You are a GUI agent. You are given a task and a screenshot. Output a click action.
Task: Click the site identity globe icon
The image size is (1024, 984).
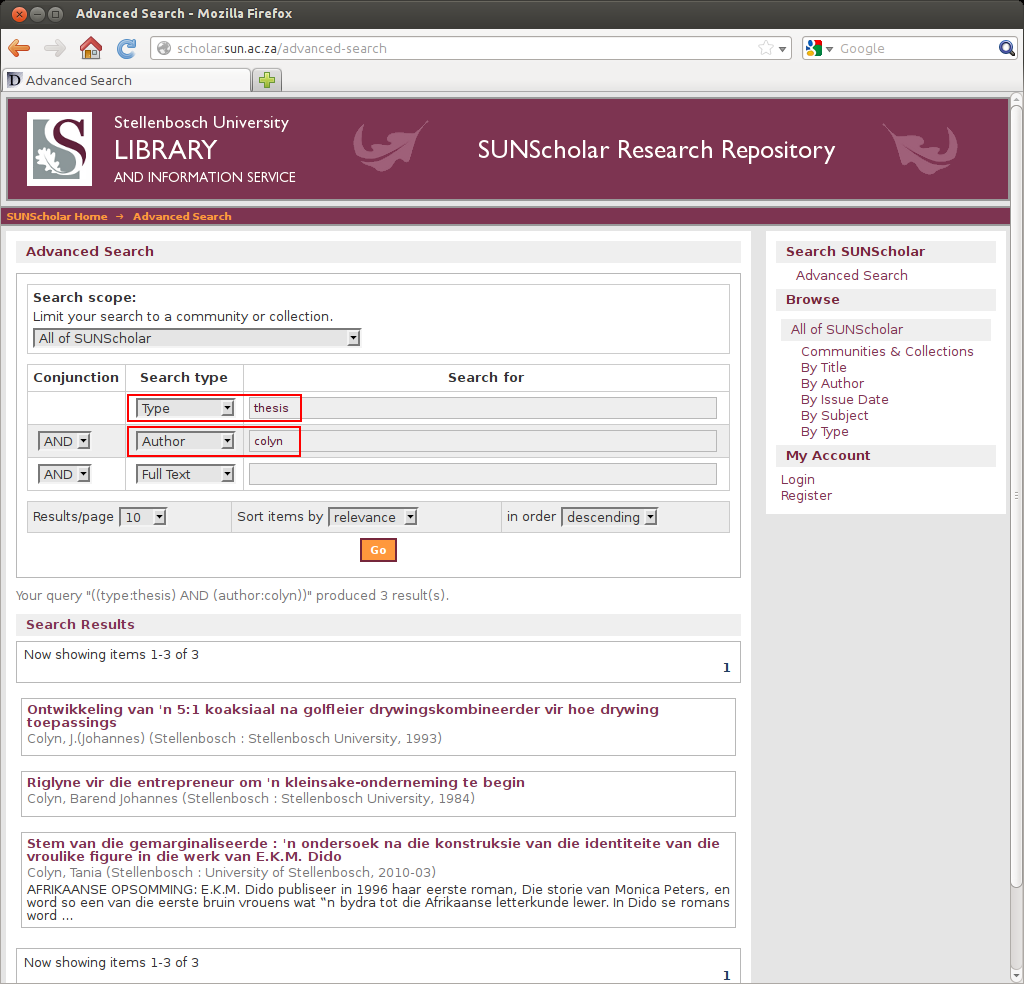point(164,48)
